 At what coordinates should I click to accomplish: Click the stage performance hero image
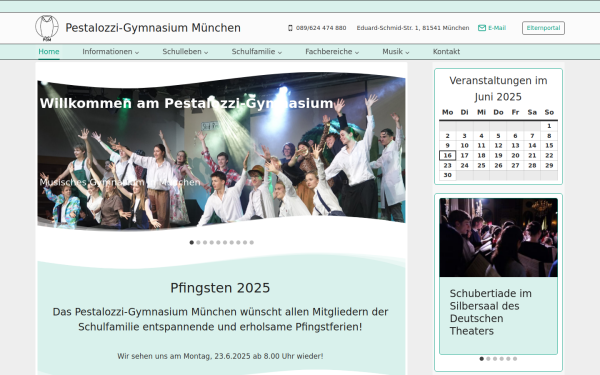point(221,151)
